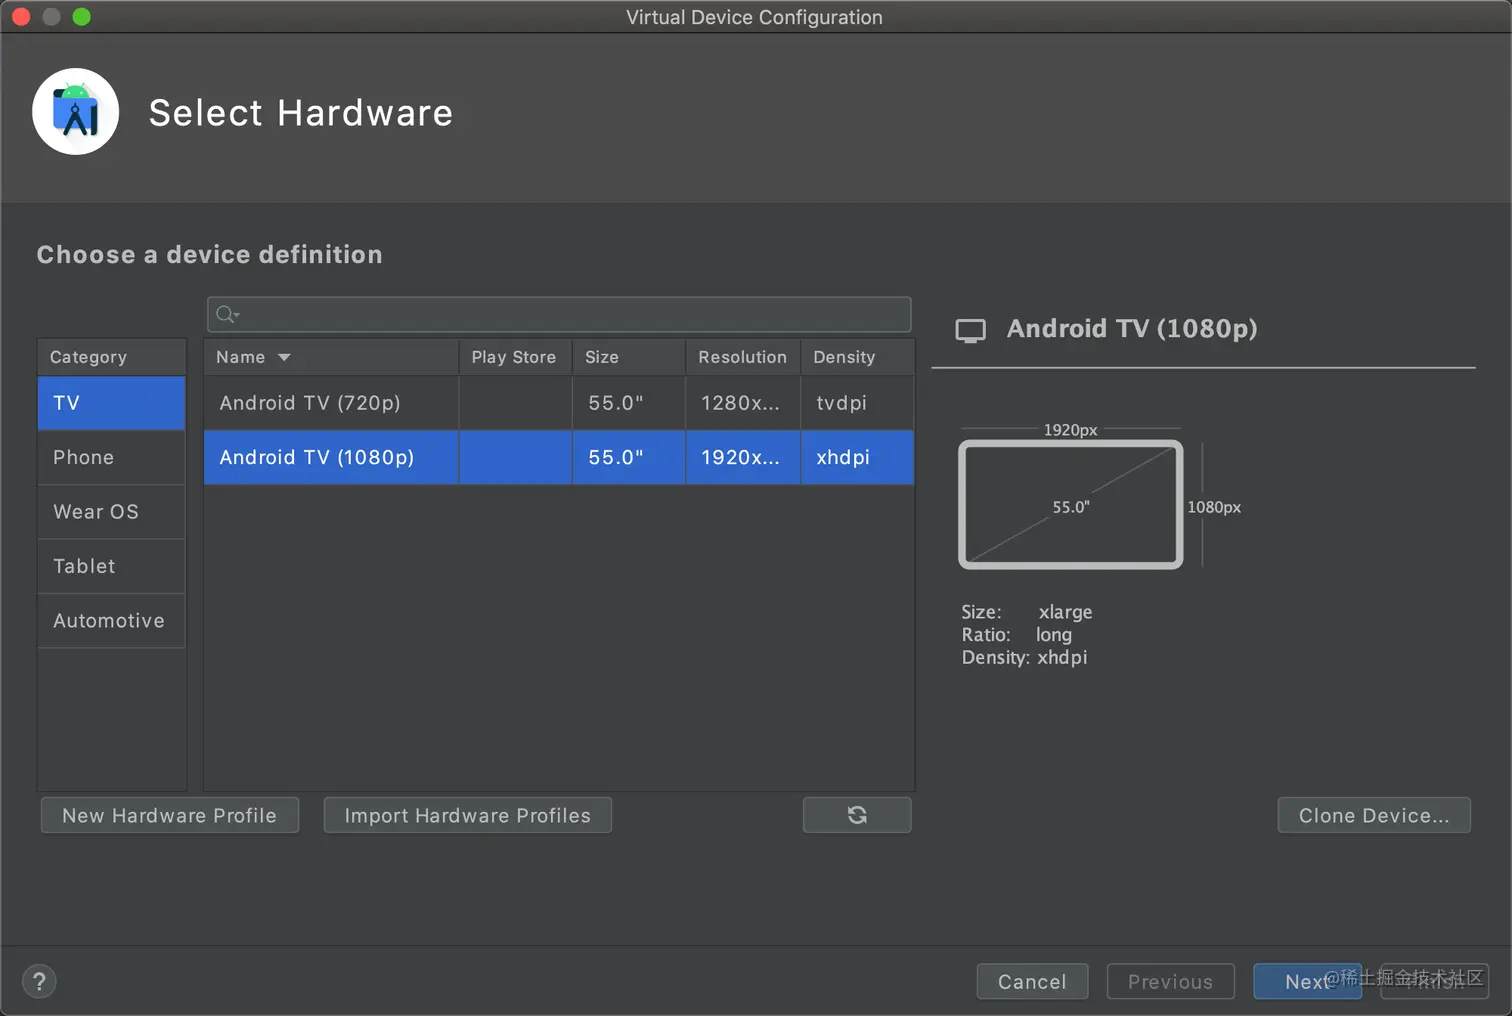Select the TV category
Viewport: 1512px width, 1016px height.
111,403
